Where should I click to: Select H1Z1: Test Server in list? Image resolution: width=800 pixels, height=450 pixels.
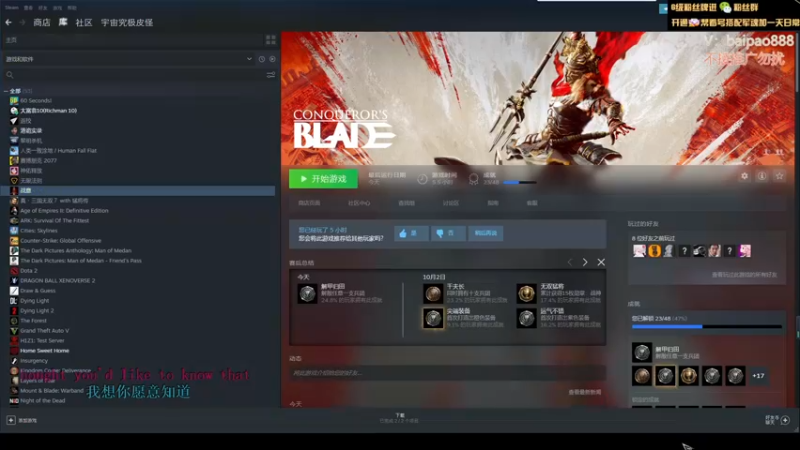coord(42,340)
